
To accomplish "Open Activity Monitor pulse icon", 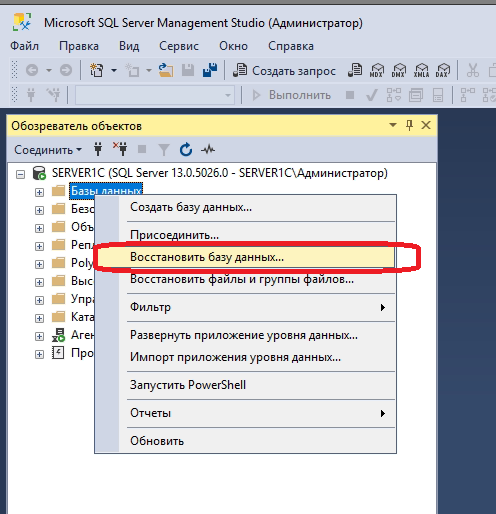I will (208, 150).
